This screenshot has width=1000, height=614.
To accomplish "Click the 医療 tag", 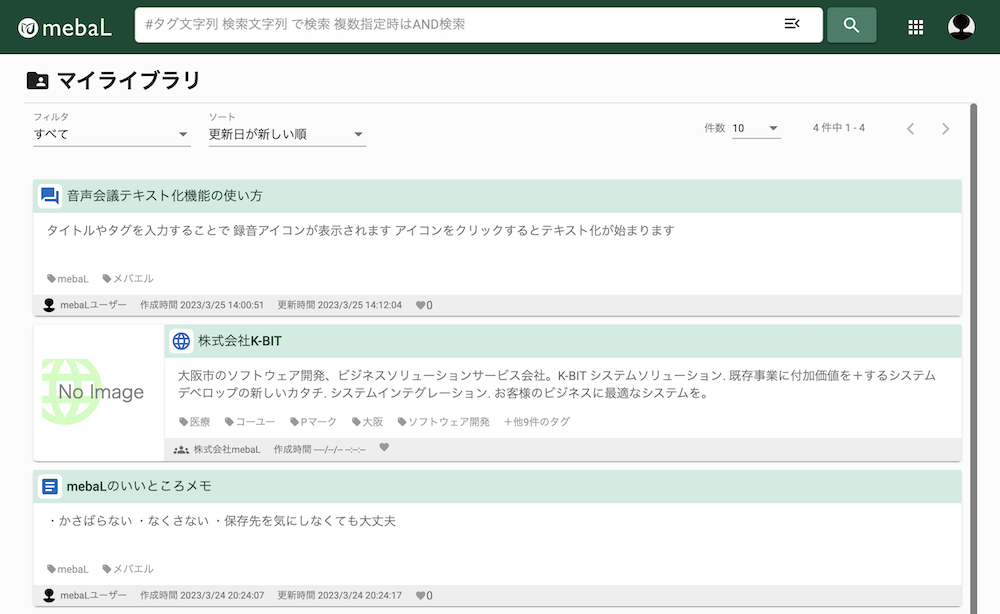I will point(195,421).
